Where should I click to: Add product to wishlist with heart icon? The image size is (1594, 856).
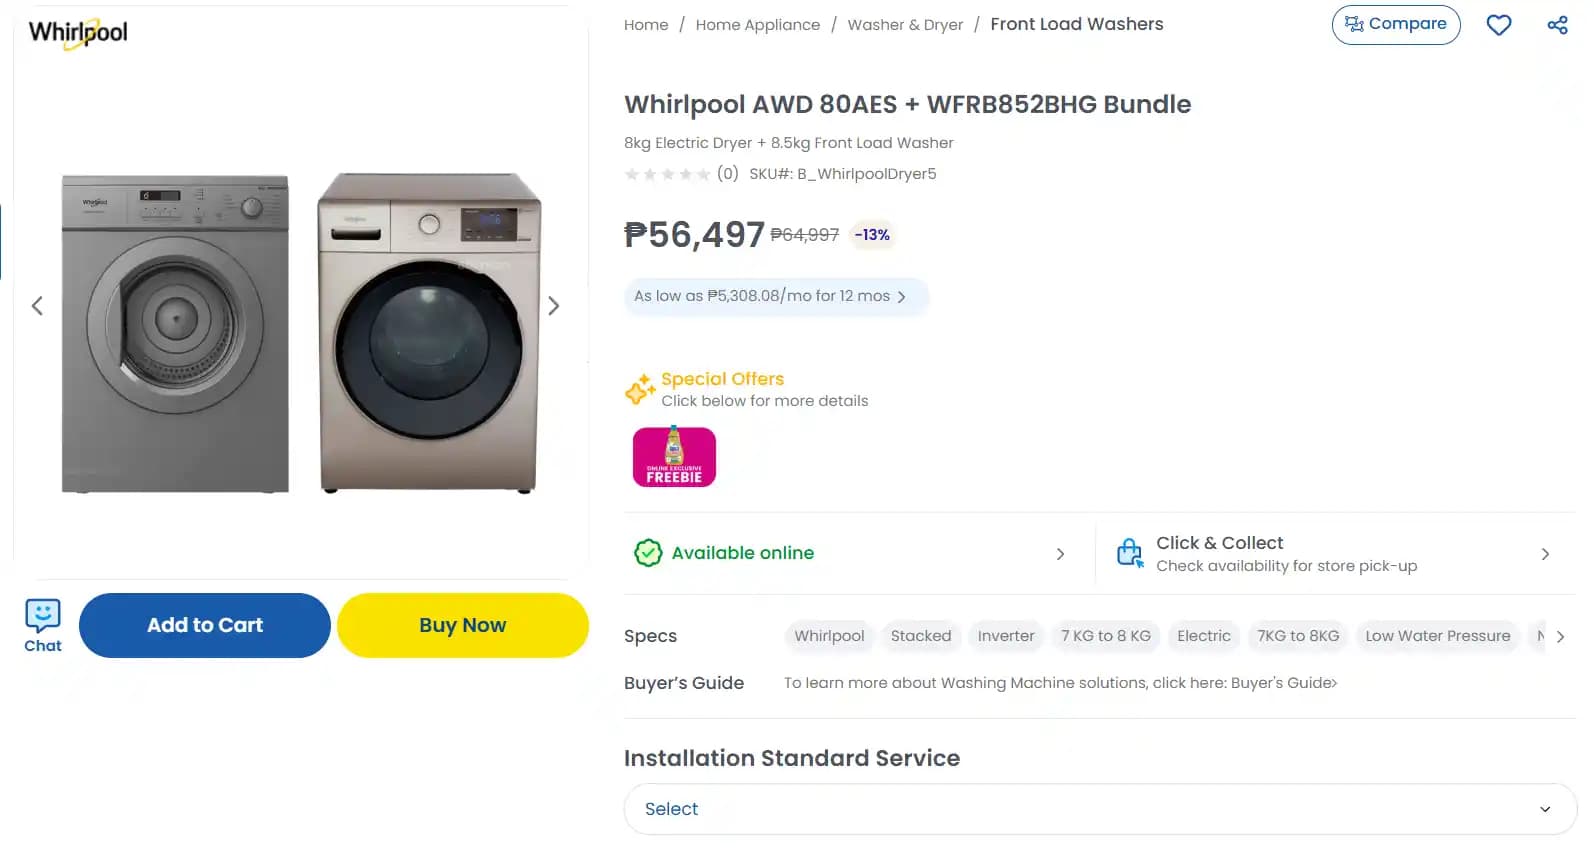pyautogui.click(x=1498, y=25)
